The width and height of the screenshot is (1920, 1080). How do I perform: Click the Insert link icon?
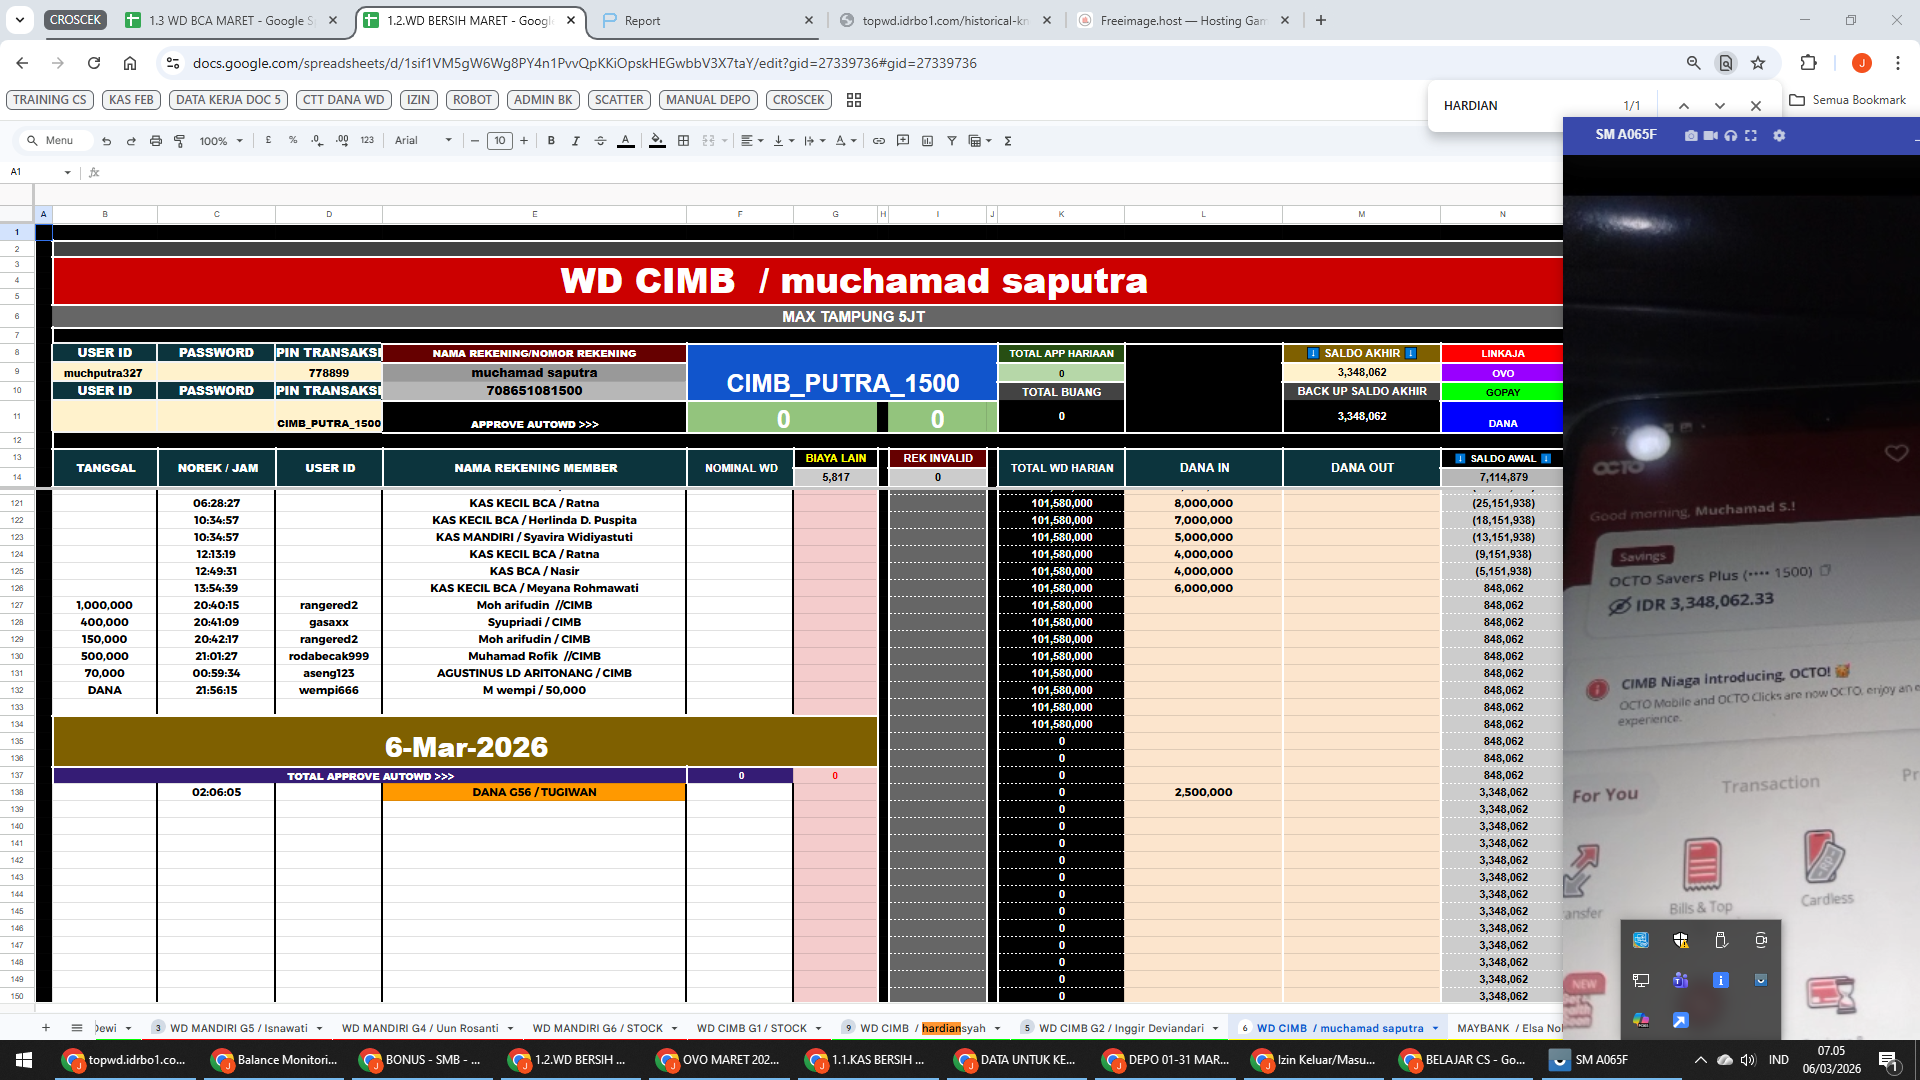pyautogui.click(x=879, y=141)
